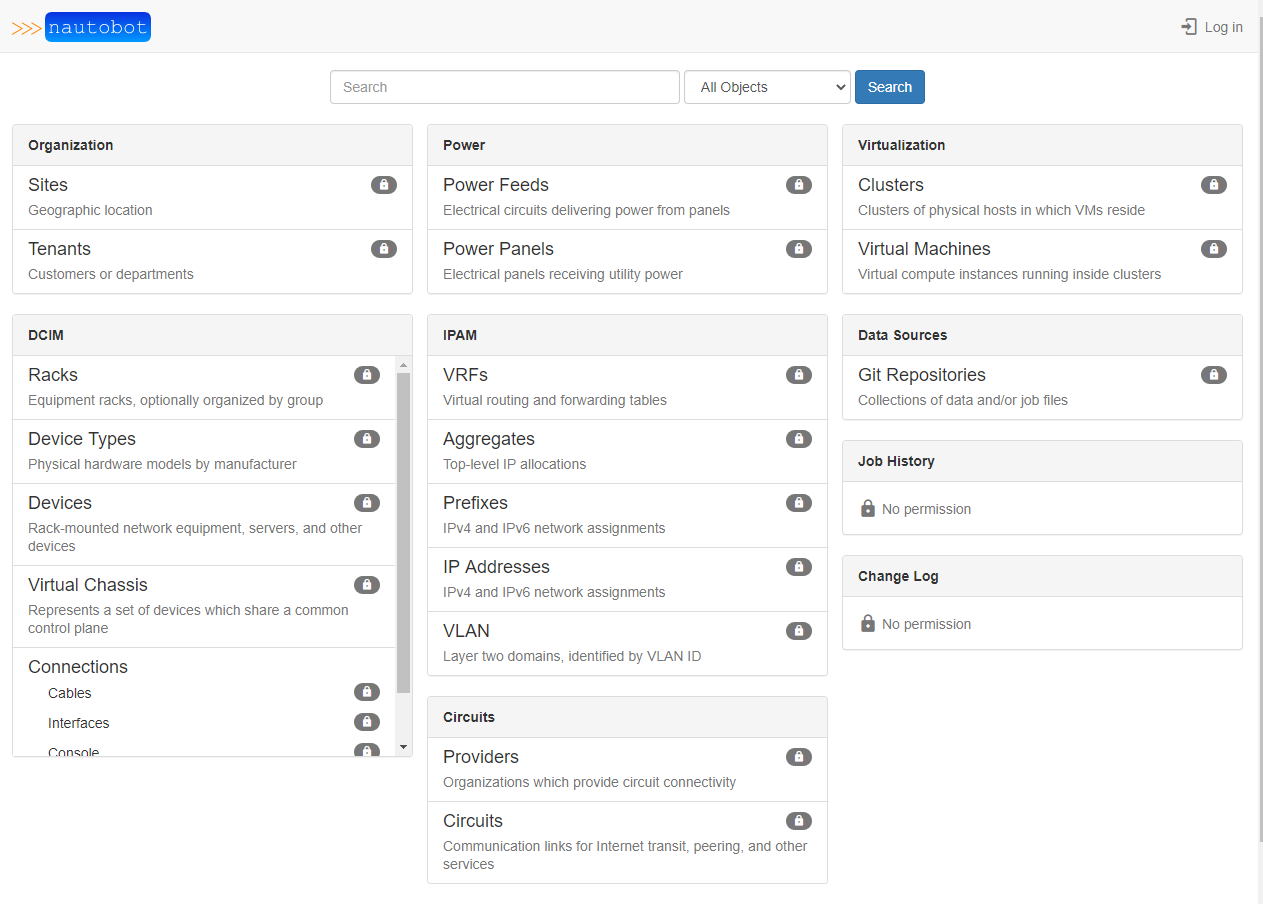The width and height of the screenshot is (1263, 904).
Task: Click the DCIM panel scrollbar thumb
Action: (404, 533)
